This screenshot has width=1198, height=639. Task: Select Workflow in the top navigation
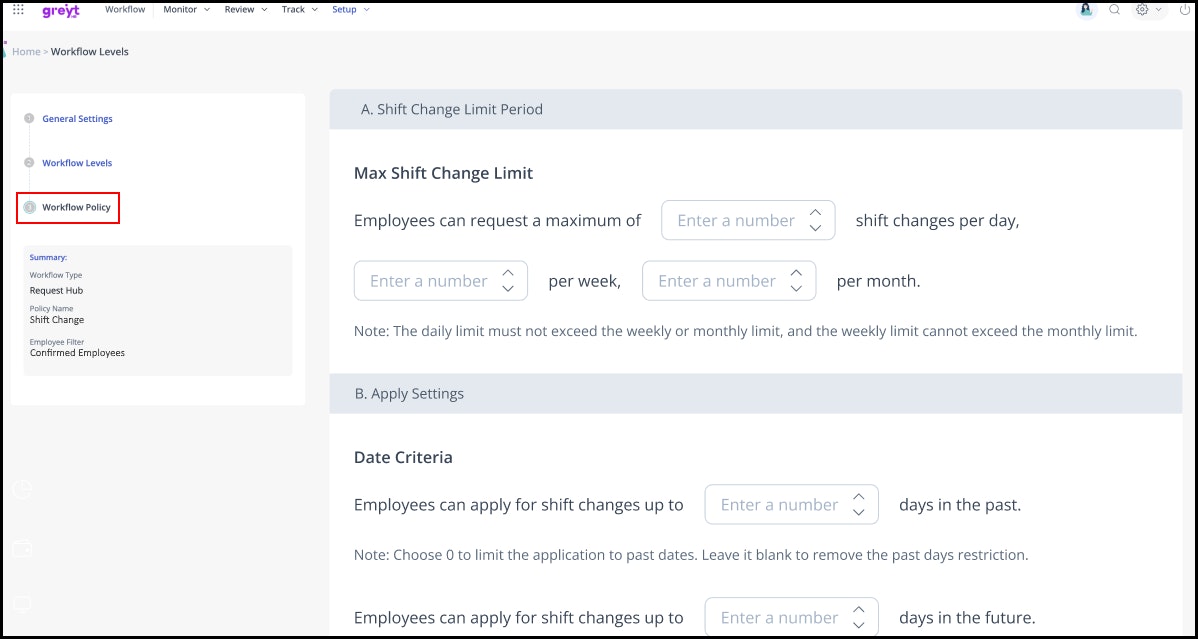(125, 10)
